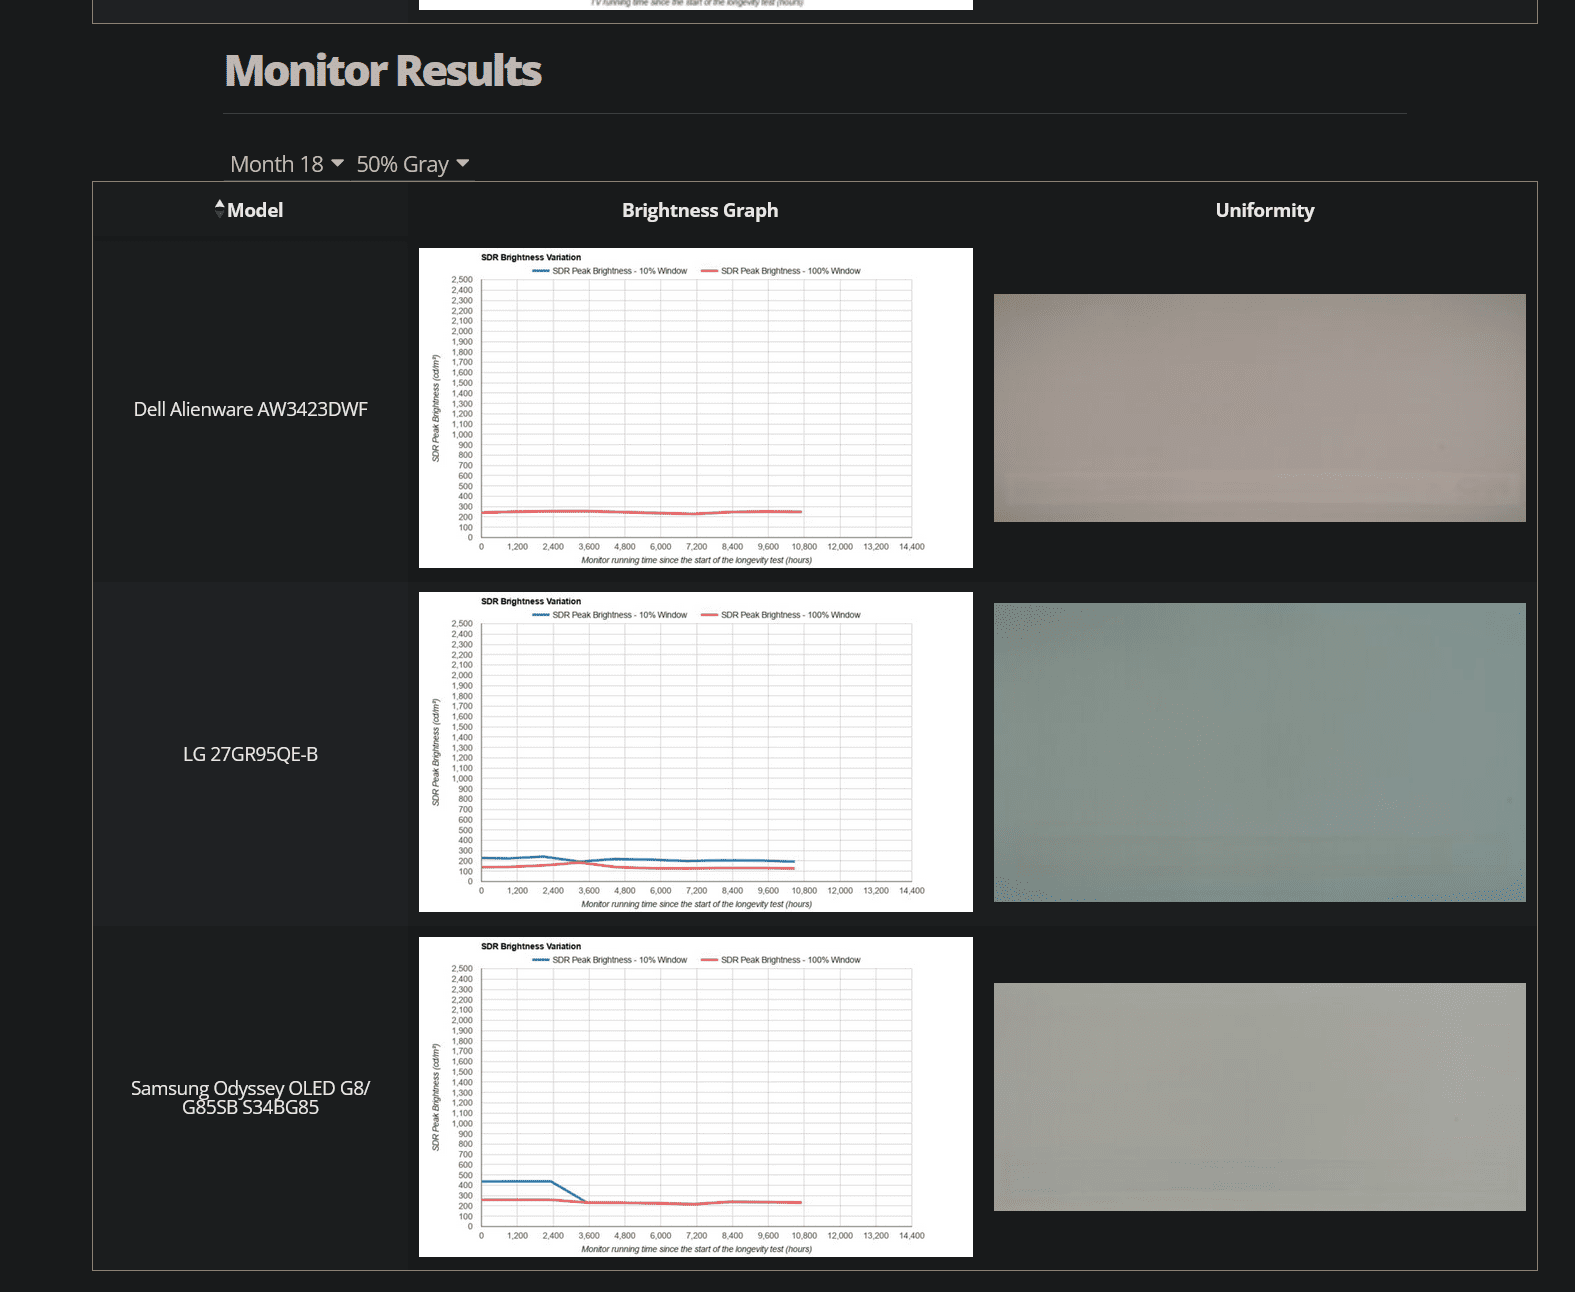Click the Brightness Graph column header
Screen dimensions: 1575x1292
(700, 210)
